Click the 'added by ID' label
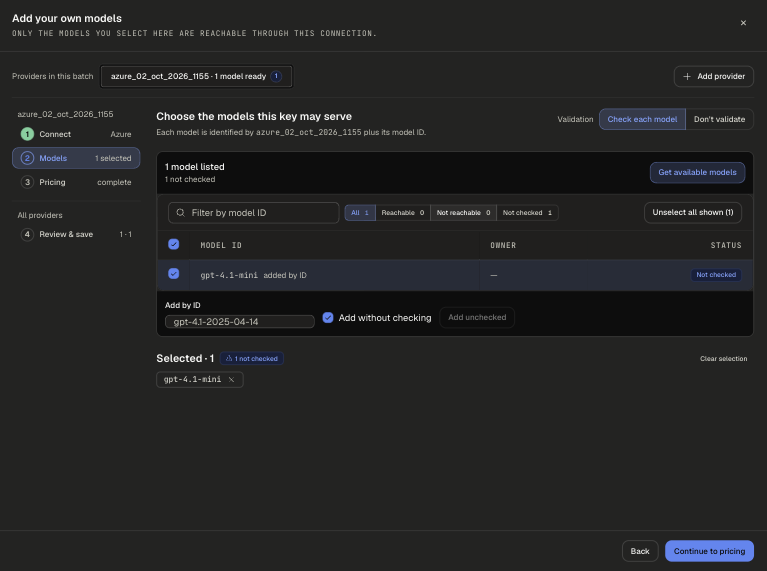767x571 pixels. 285,275
